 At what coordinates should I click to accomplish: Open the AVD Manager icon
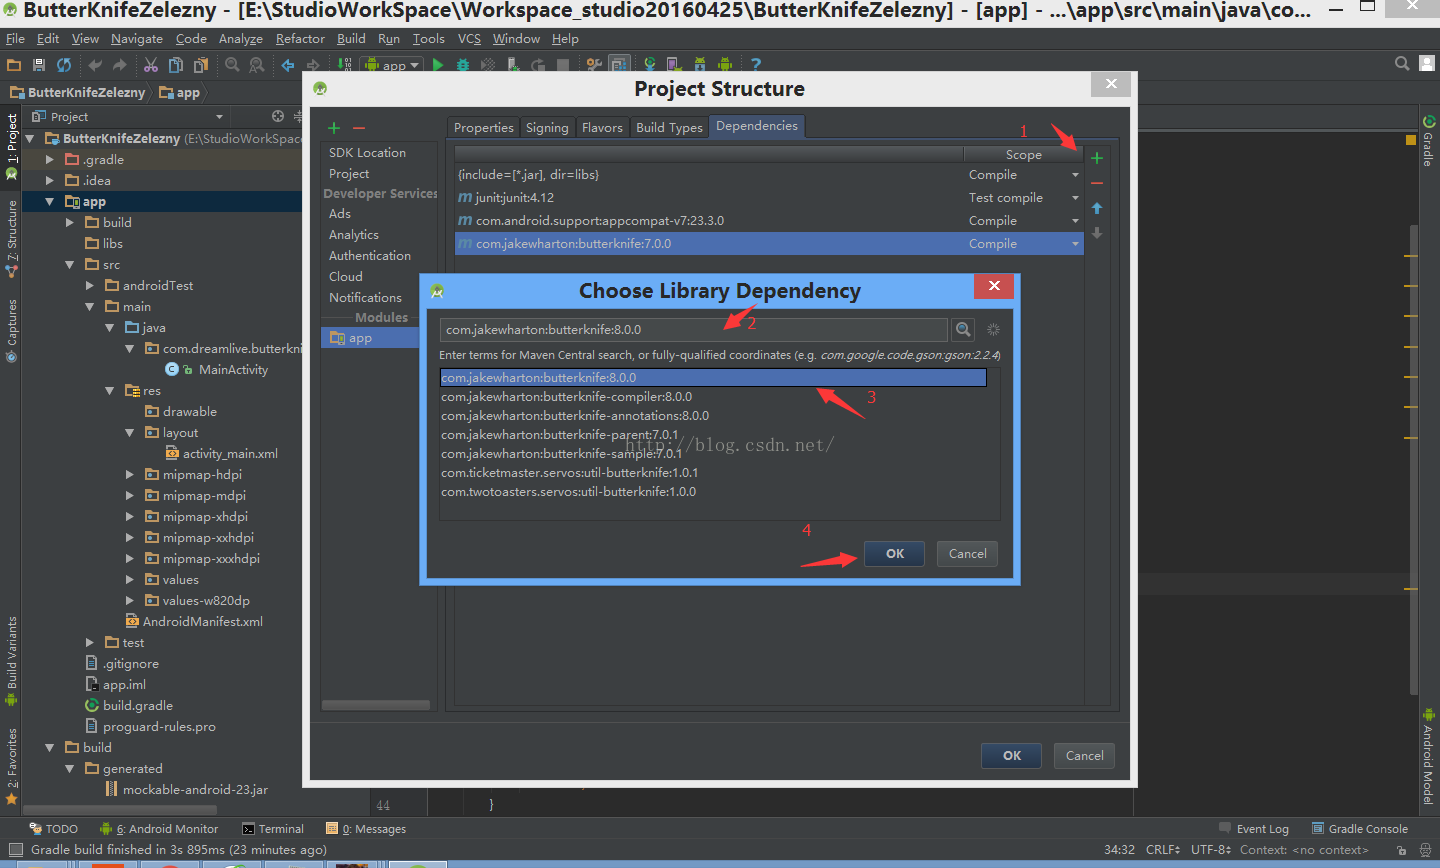[x=675, y=65]
